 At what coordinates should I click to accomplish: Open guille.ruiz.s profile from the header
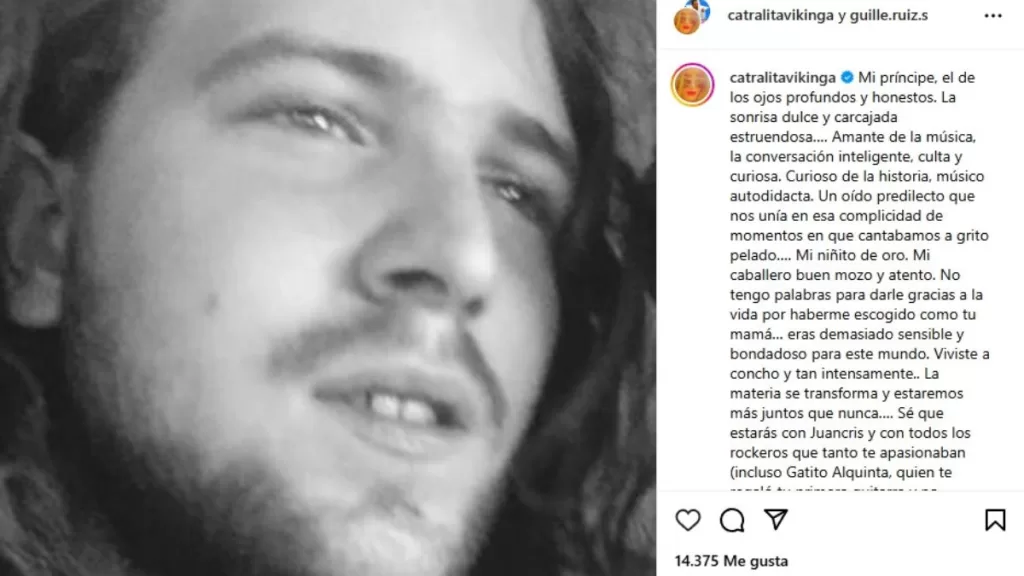(x=888, y=15)
